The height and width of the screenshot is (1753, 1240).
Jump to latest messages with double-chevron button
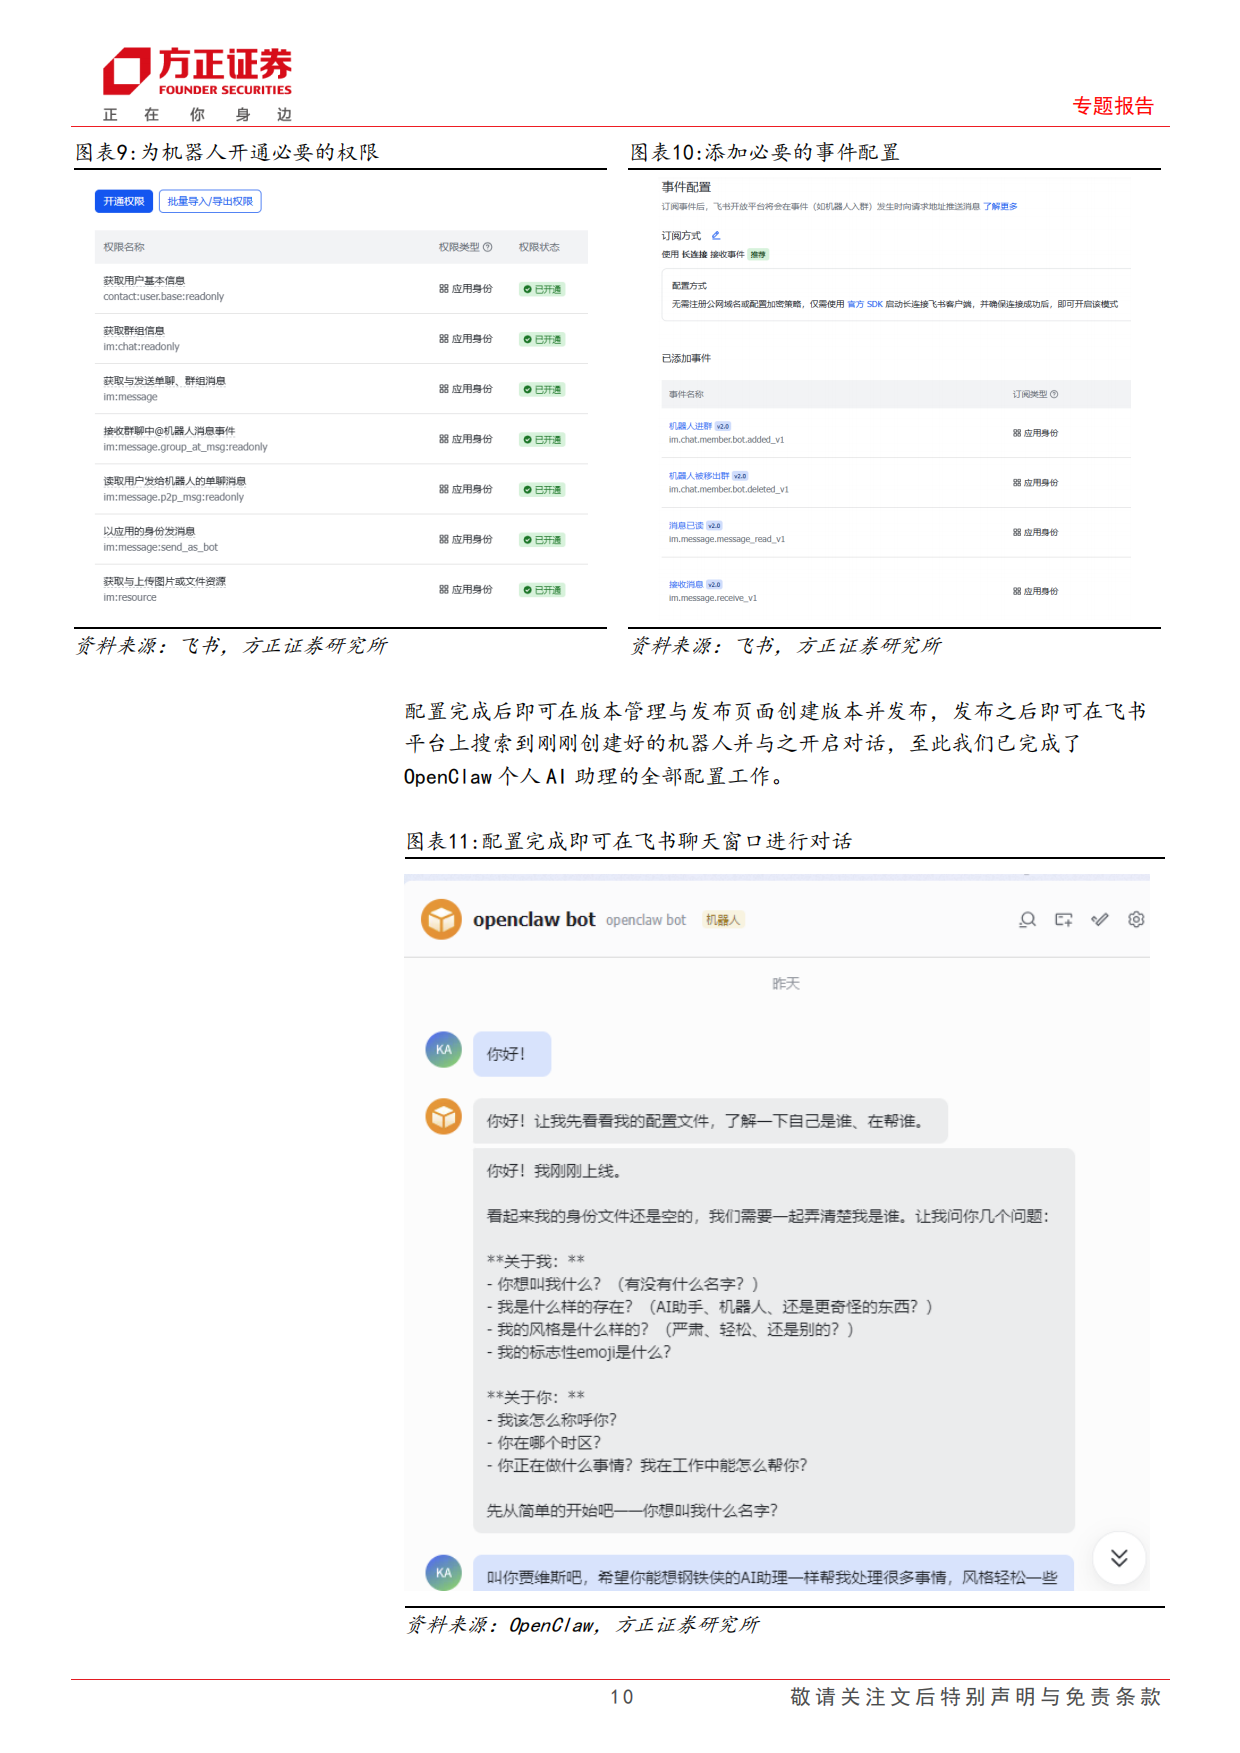[x=1119, y=1558]
